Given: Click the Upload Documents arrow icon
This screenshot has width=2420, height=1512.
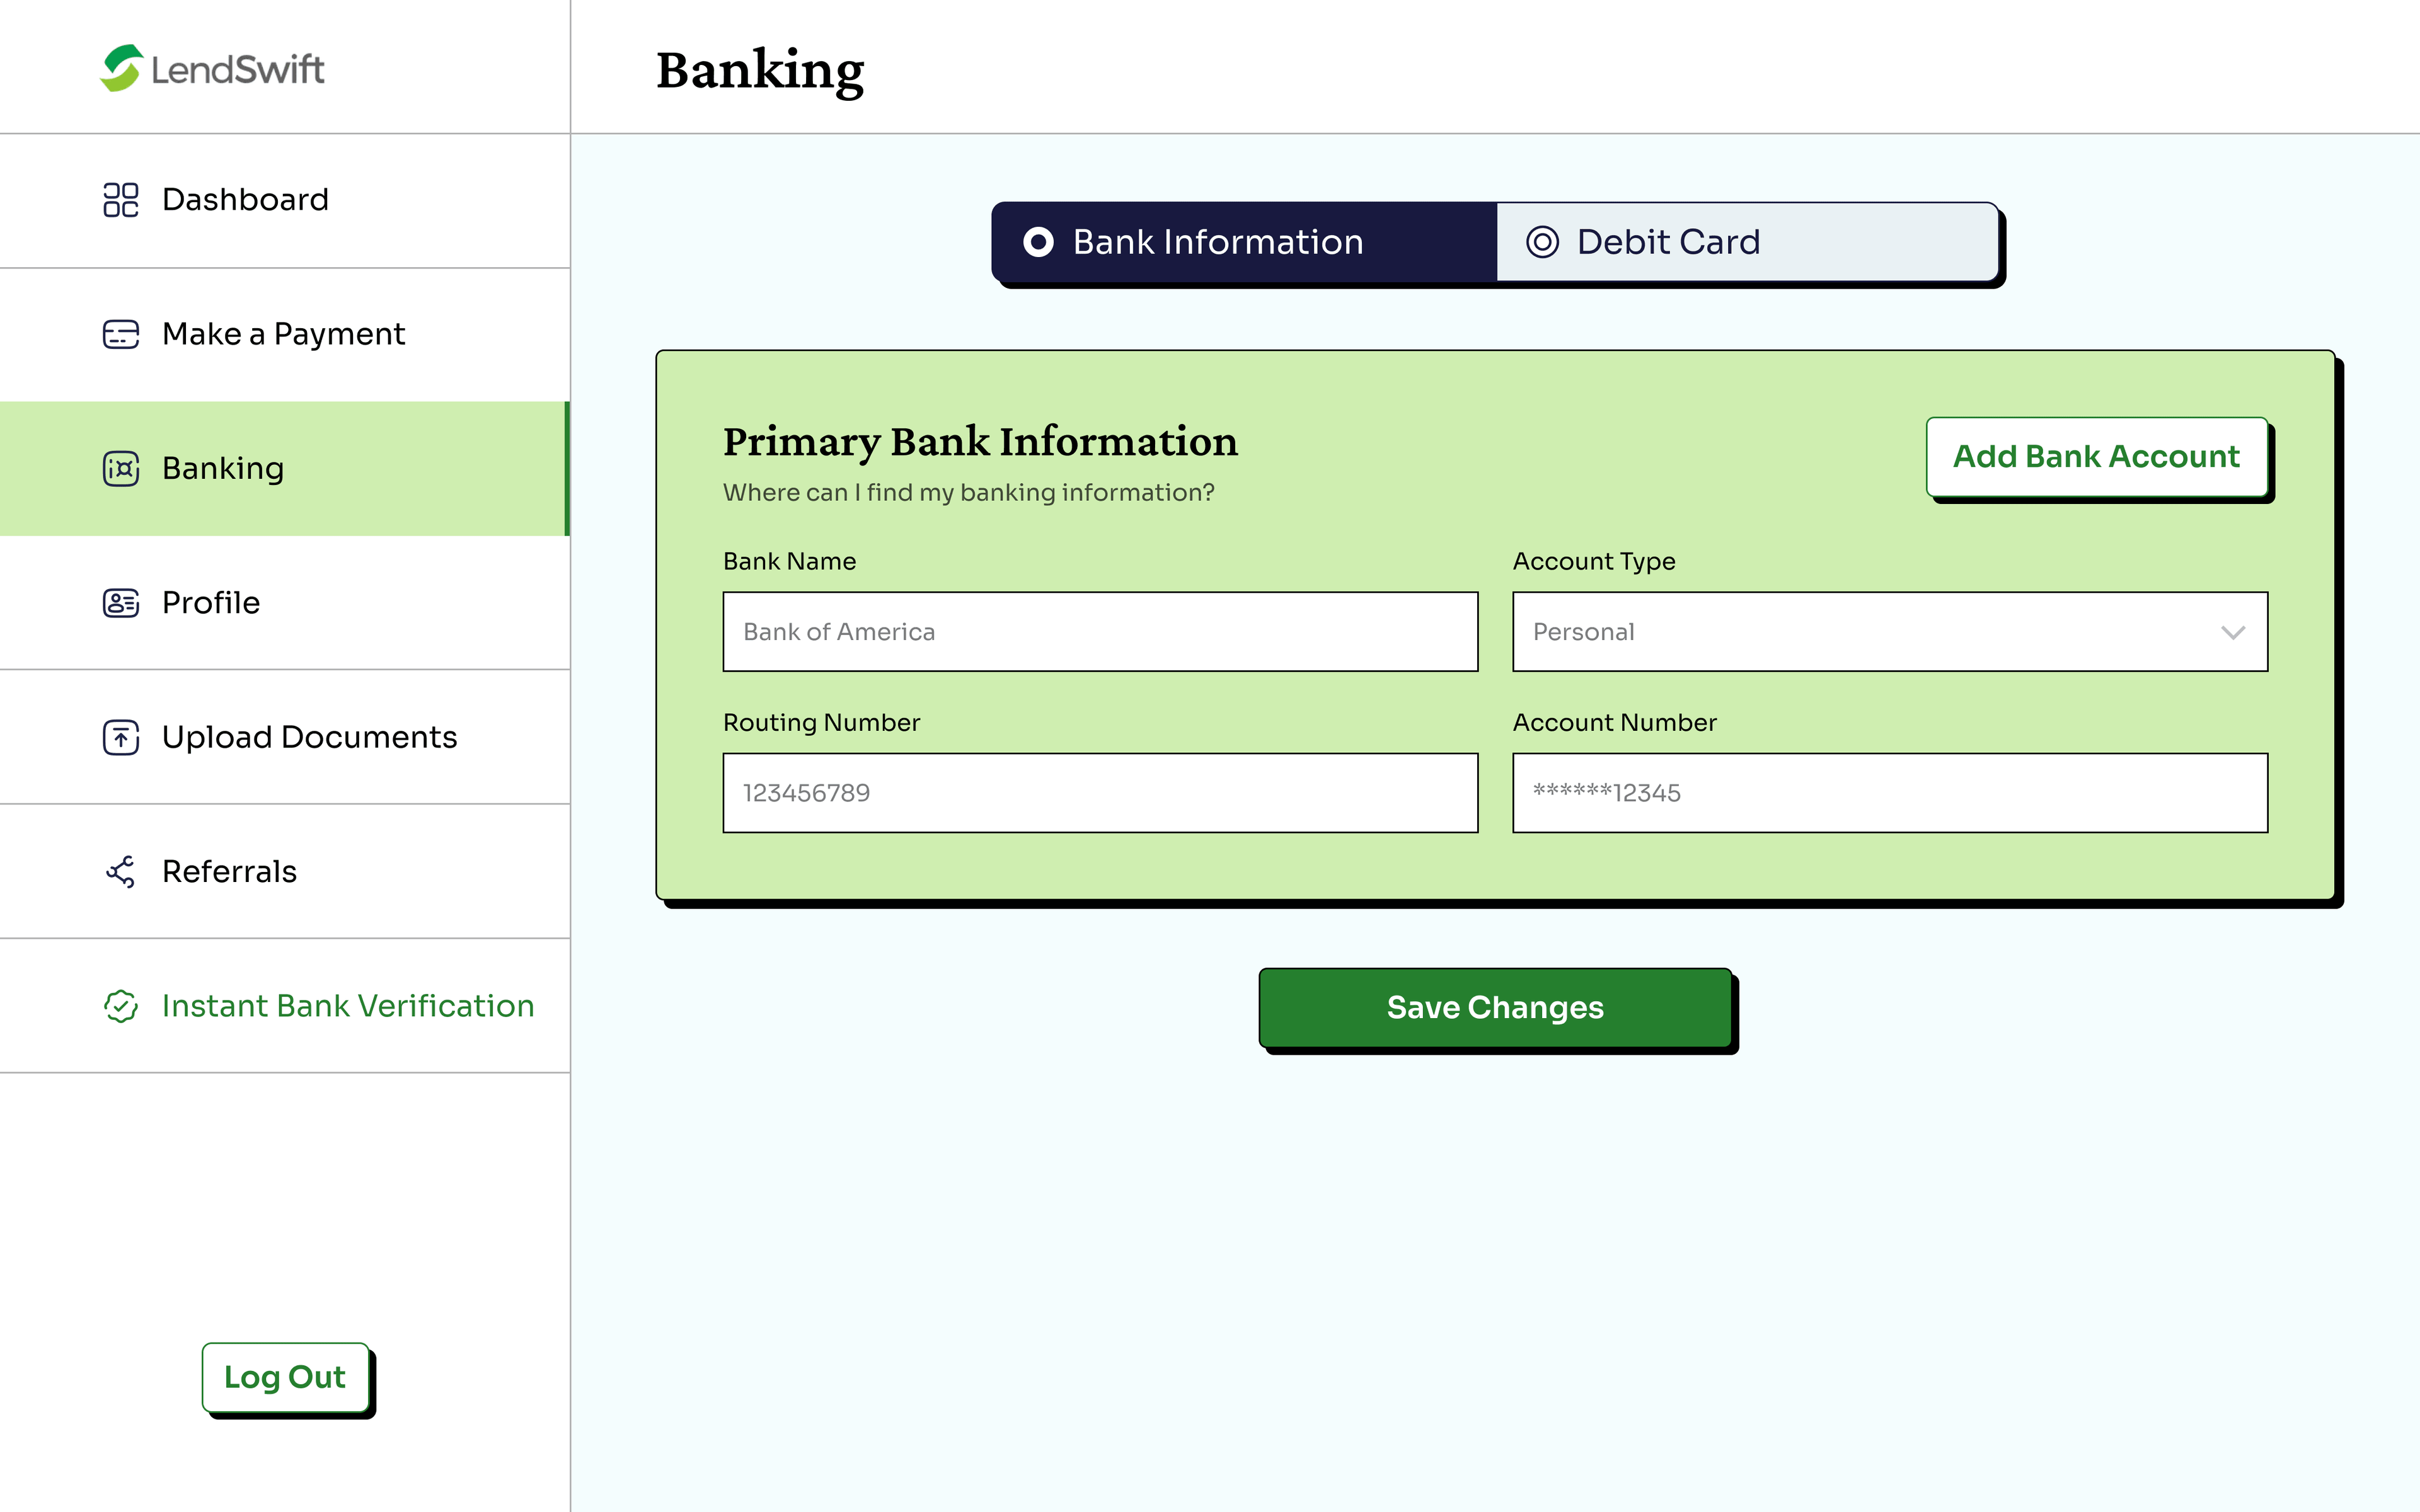Looking at the screenshot, I should coord(121,737).
